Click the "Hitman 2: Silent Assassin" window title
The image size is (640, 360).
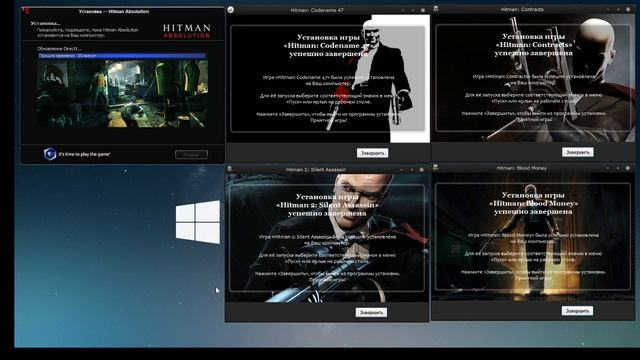pos(316,169)
